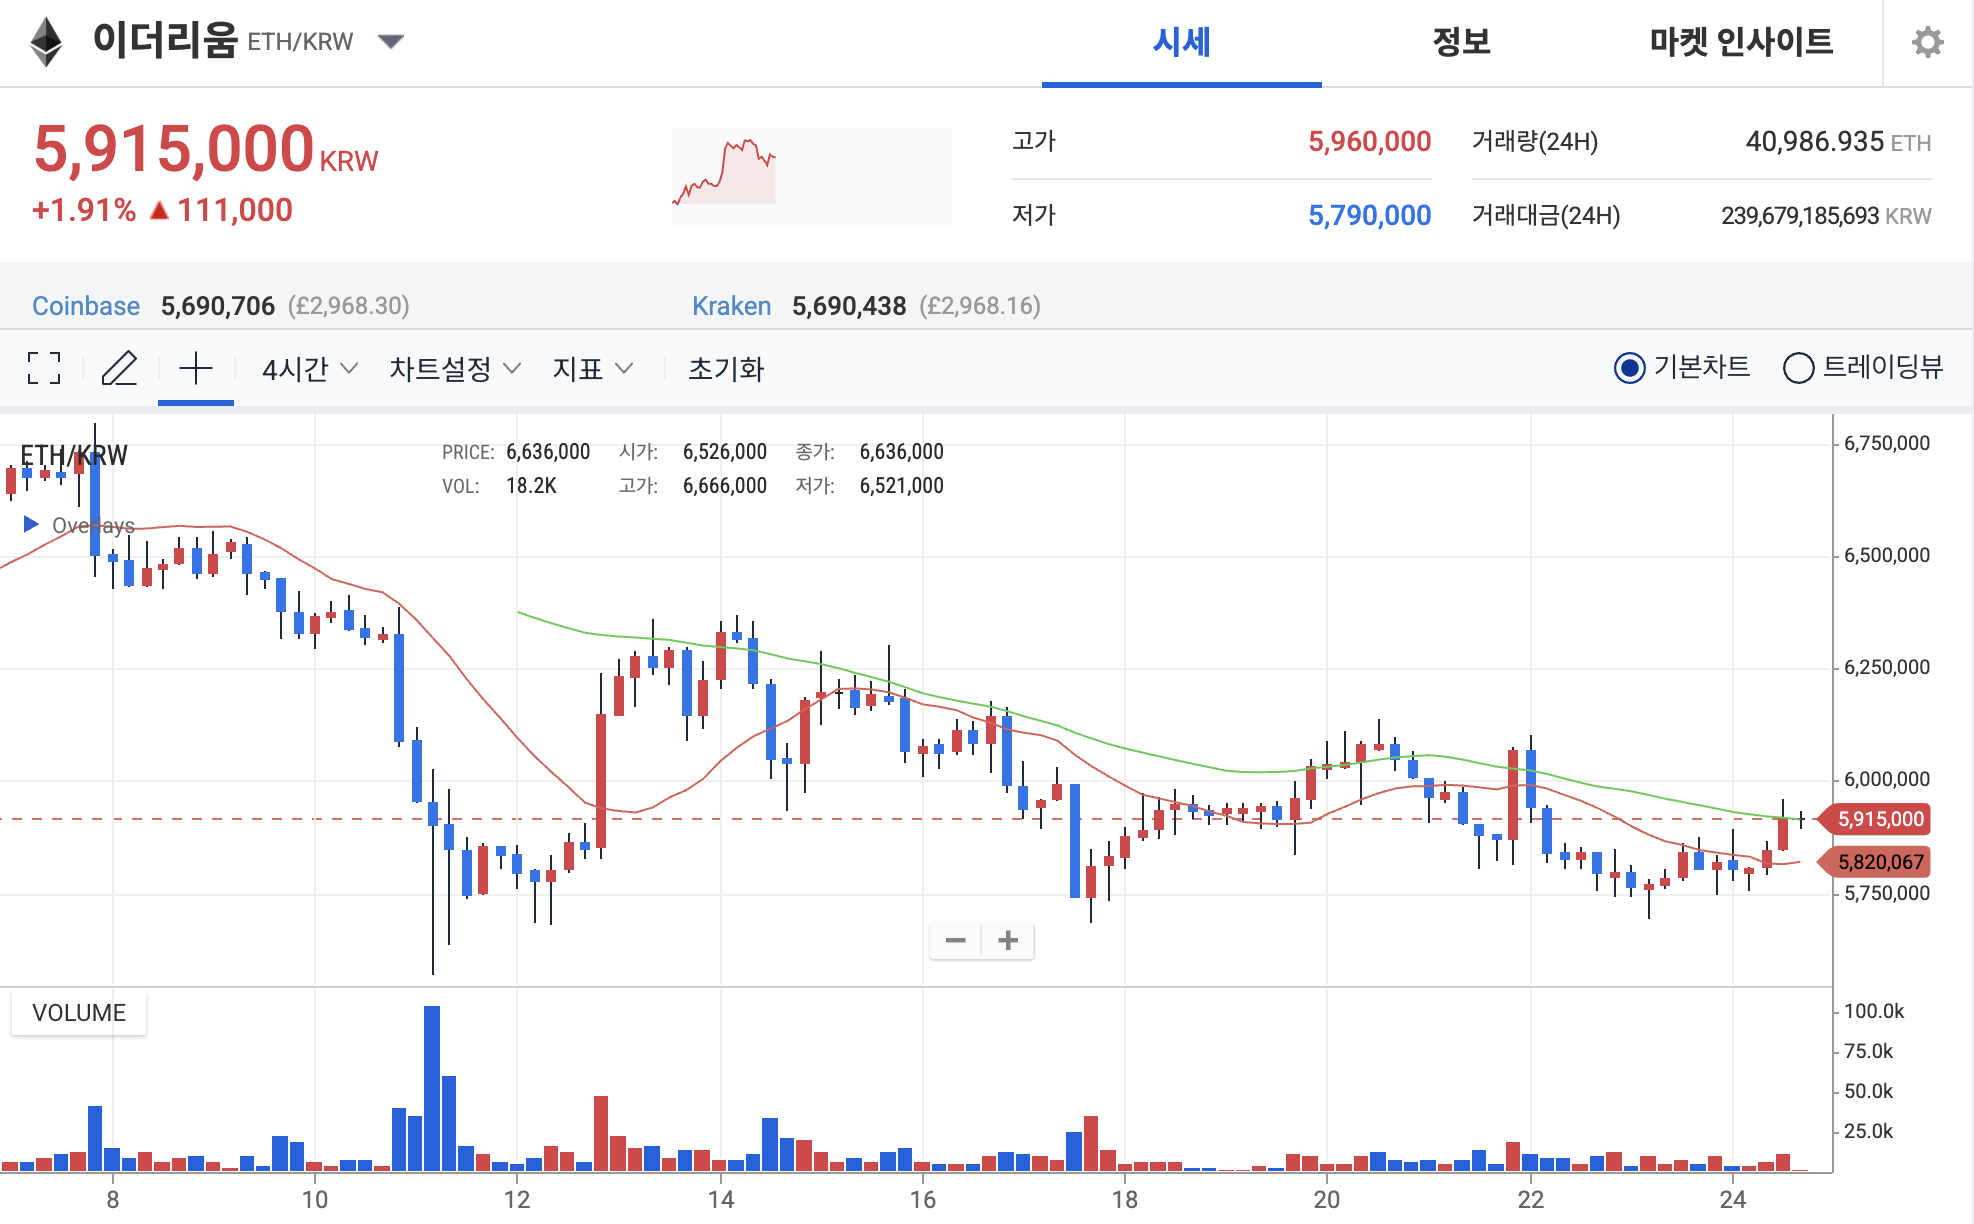Open the 4시간 timeframe dropdown
This screenshot has height=1224, width=1974.
(x=305, y=368)
